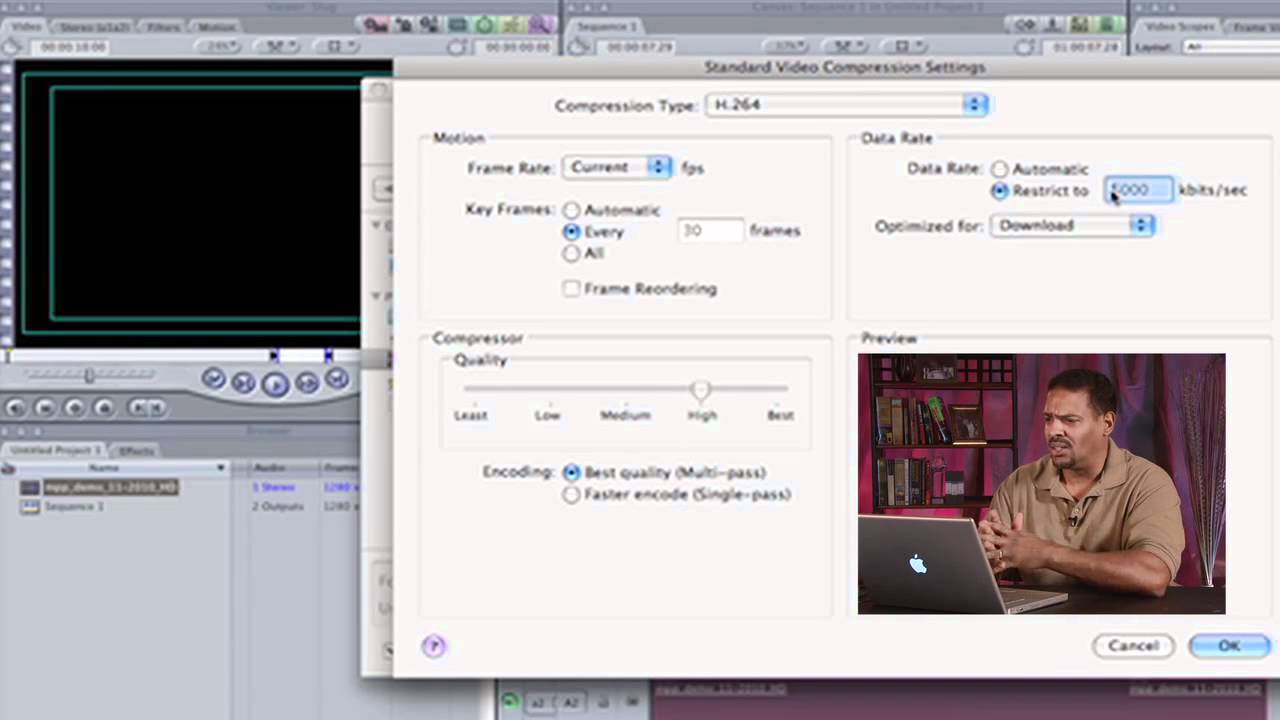Open the Layout dropdown in Video Scopes
Screen dimensions: 1280x720
point(1230,47)
